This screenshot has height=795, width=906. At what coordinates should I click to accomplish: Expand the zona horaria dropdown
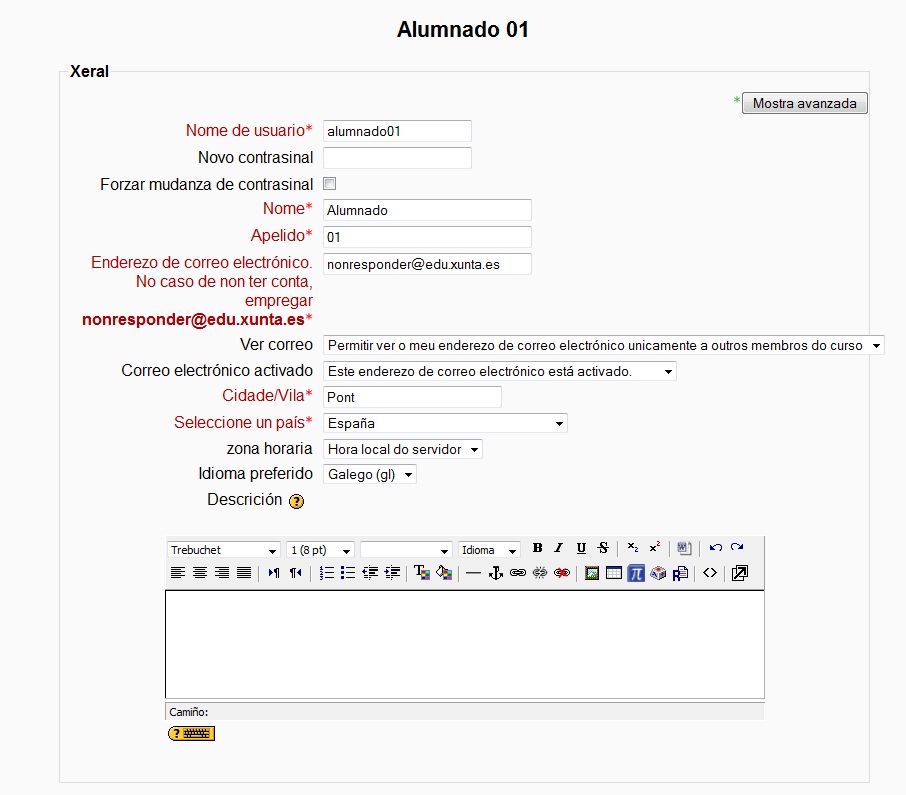coord(402,449)
